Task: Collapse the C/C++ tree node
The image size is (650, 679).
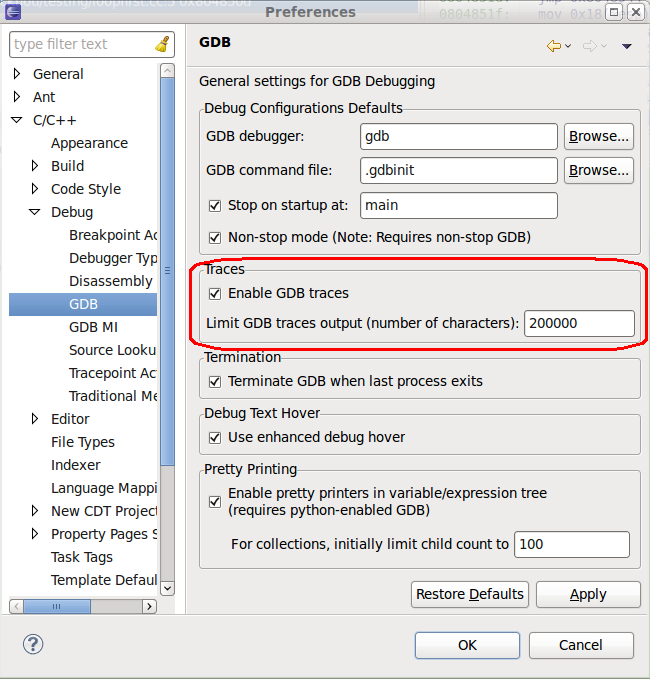Action: point(16,120)
